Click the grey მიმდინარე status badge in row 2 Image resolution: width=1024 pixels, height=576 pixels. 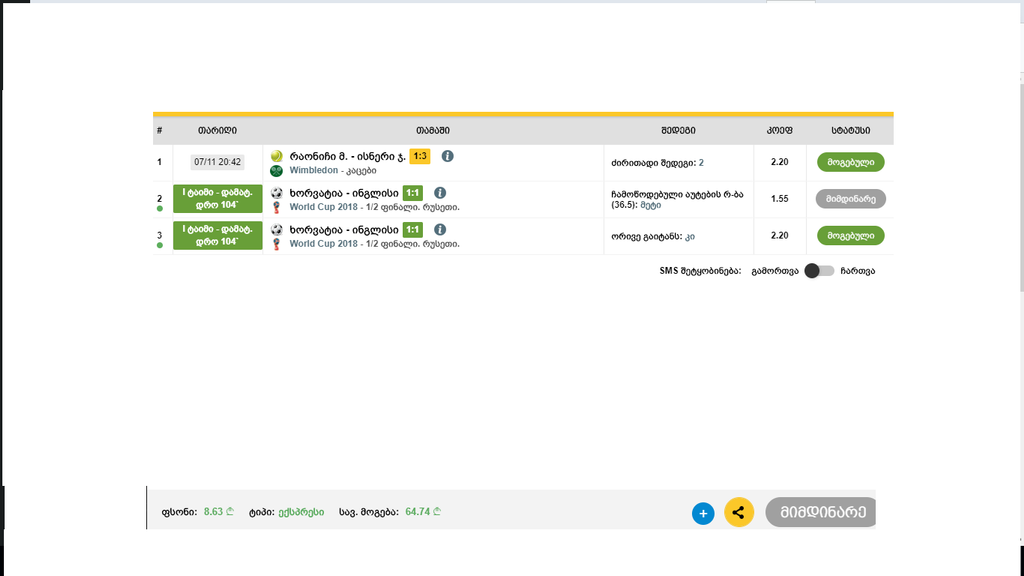[x=850, y=199]
